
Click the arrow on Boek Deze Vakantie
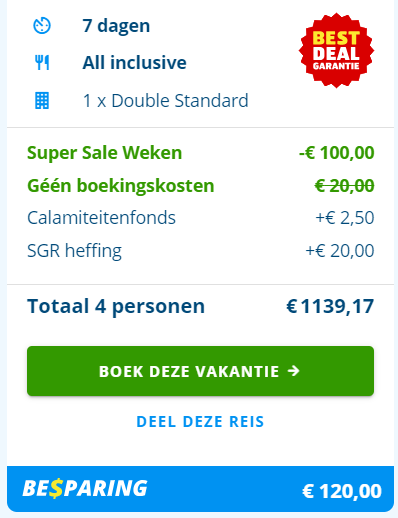pyautogui.click(x=294, y=371)
